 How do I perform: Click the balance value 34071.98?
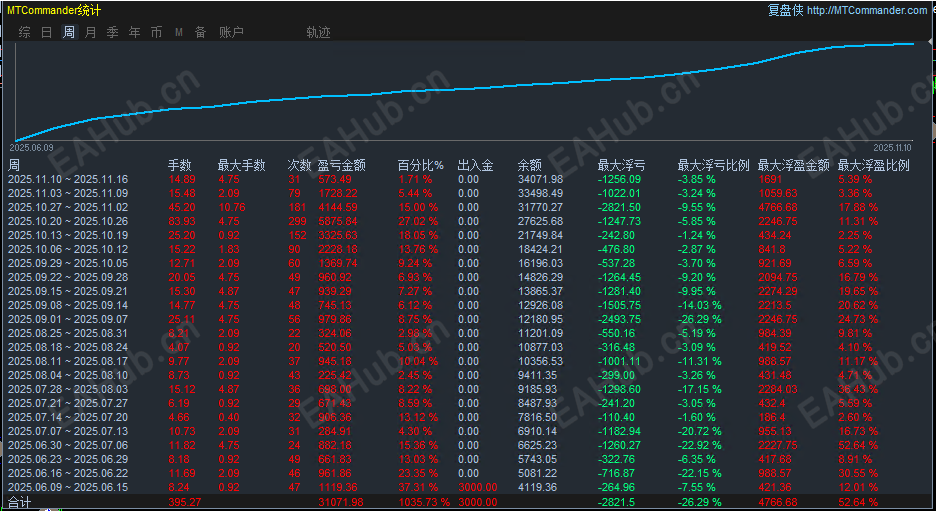[x=540, y=179]
